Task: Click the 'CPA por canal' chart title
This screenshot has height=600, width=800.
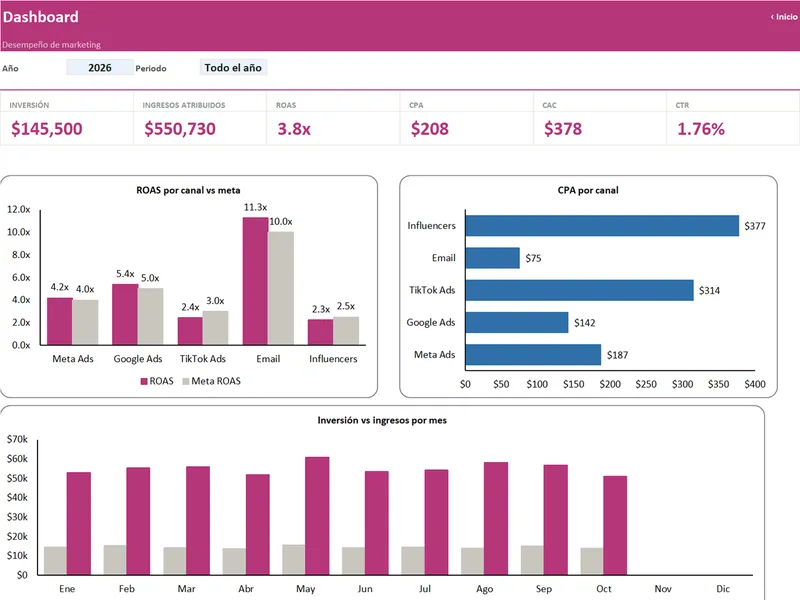Action: 588,190
